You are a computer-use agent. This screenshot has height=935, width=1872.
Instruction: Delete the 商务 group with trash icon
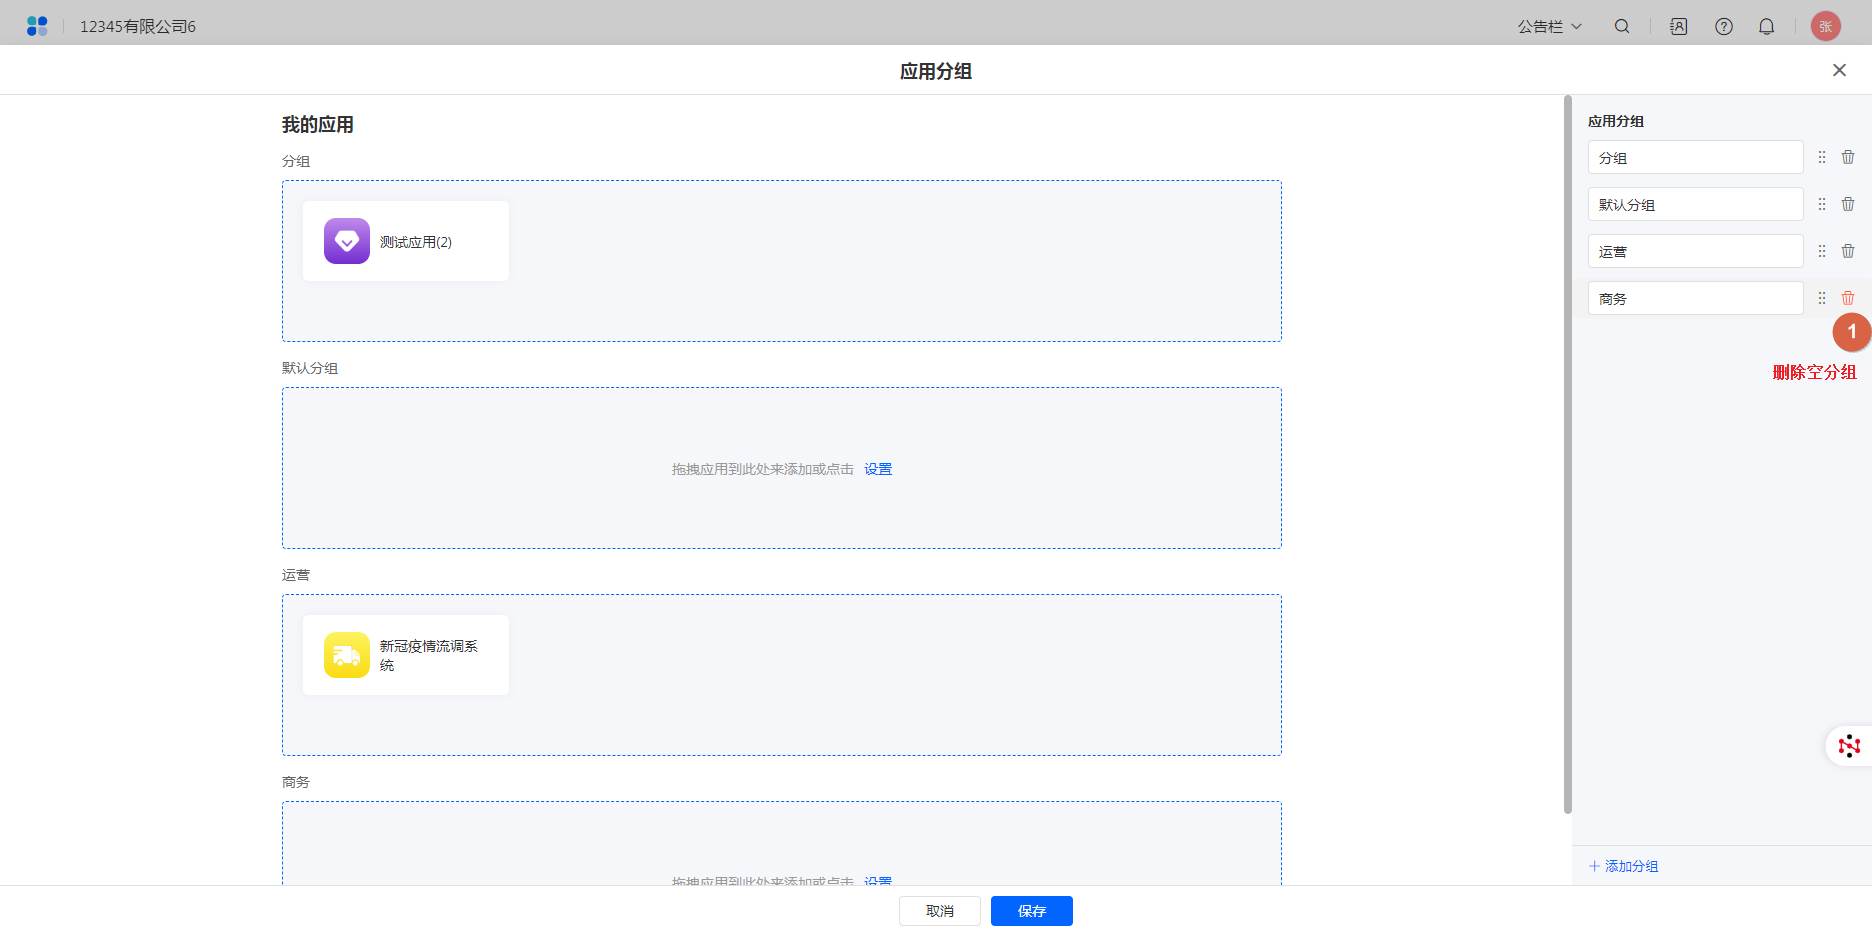click(x=1848, y=298)
